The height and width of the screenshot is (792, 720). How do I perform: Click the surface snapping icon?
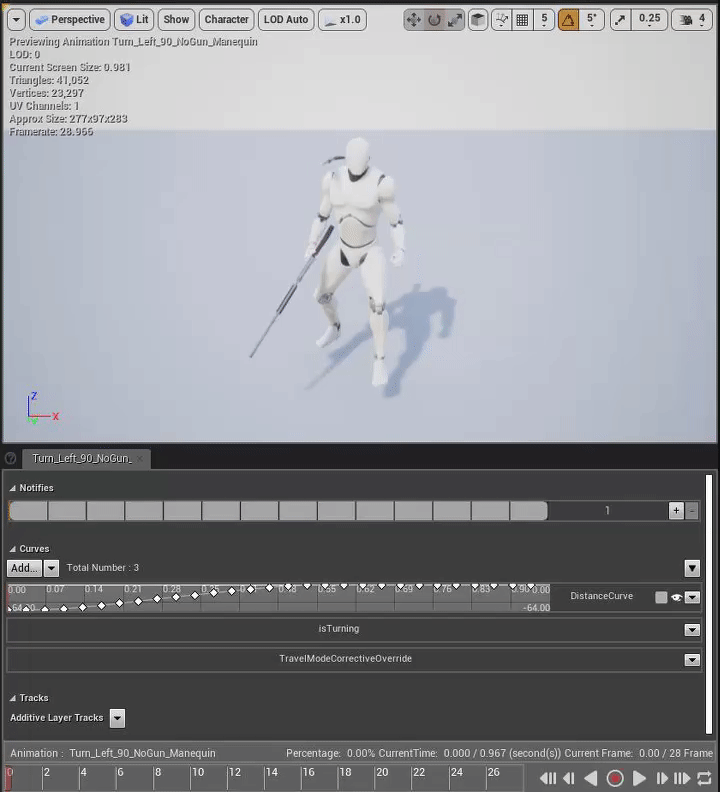point(500,20)
